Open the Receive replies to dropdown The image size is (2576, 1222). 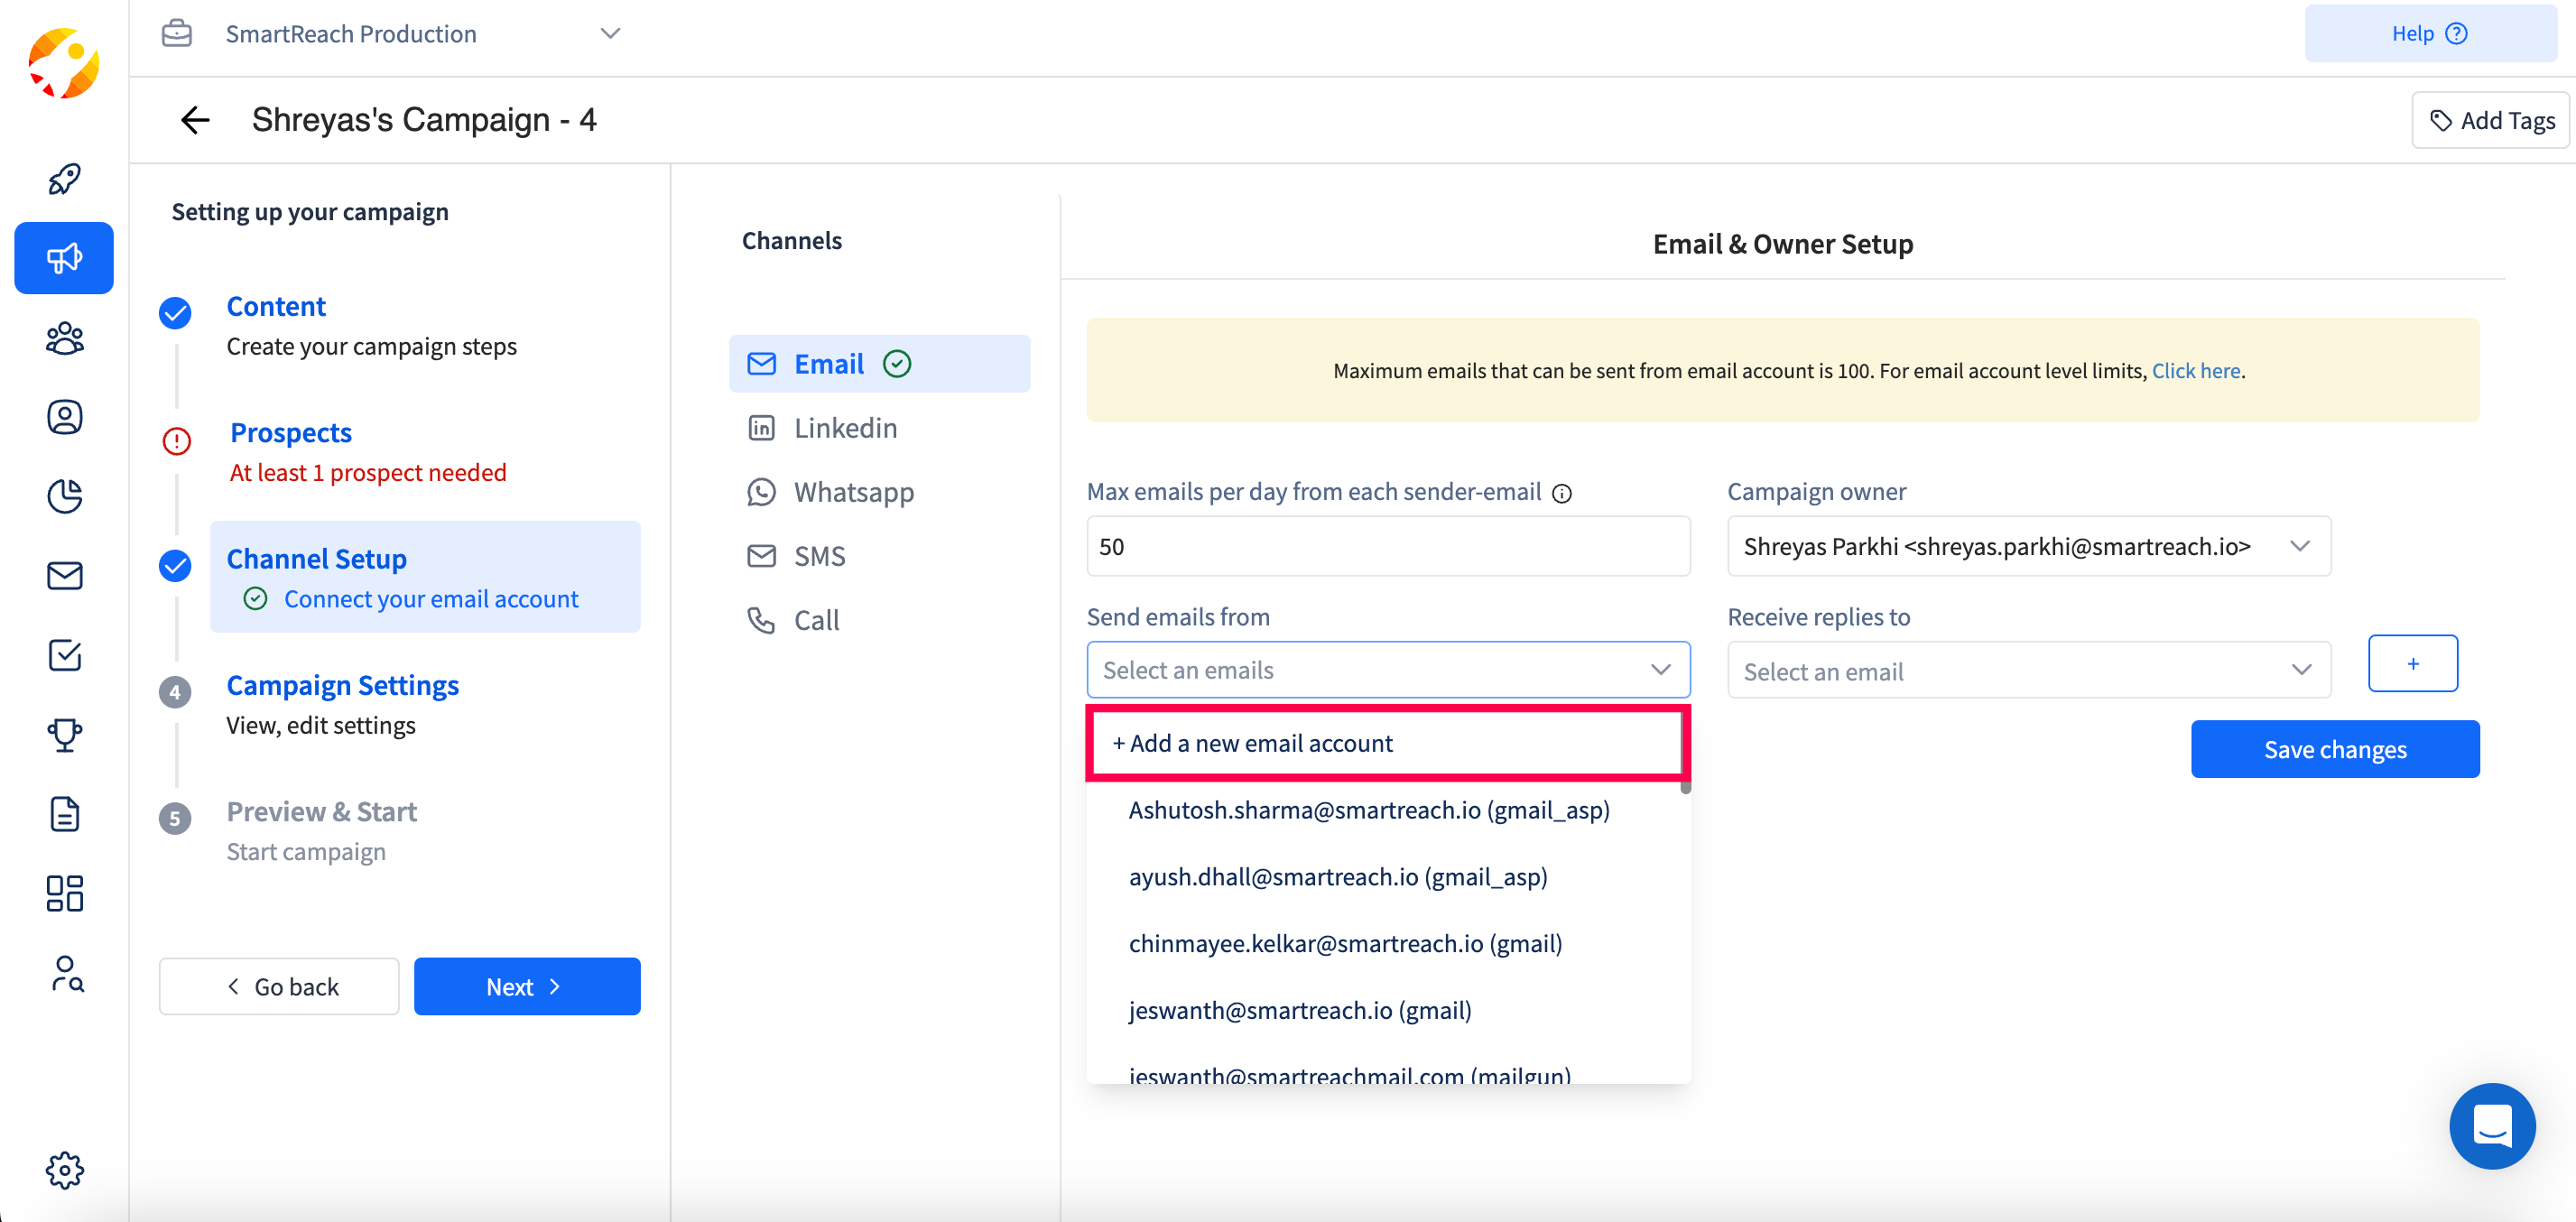coord(2029,670)
